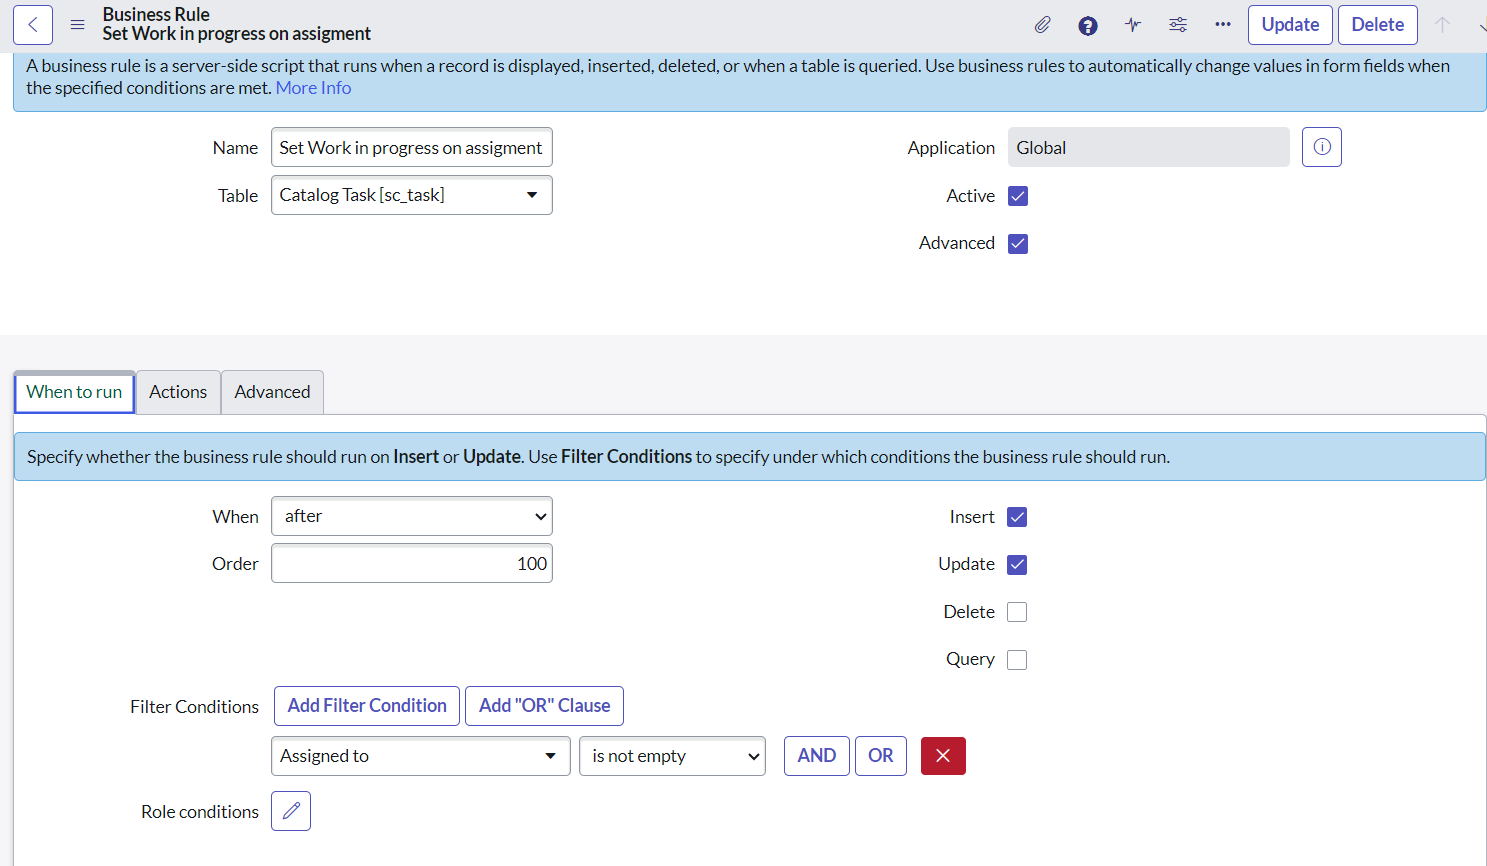Click the Add Filter Condition button
Image resolution: width=1487 pixels, height=866 pixels.
(366, 706)
